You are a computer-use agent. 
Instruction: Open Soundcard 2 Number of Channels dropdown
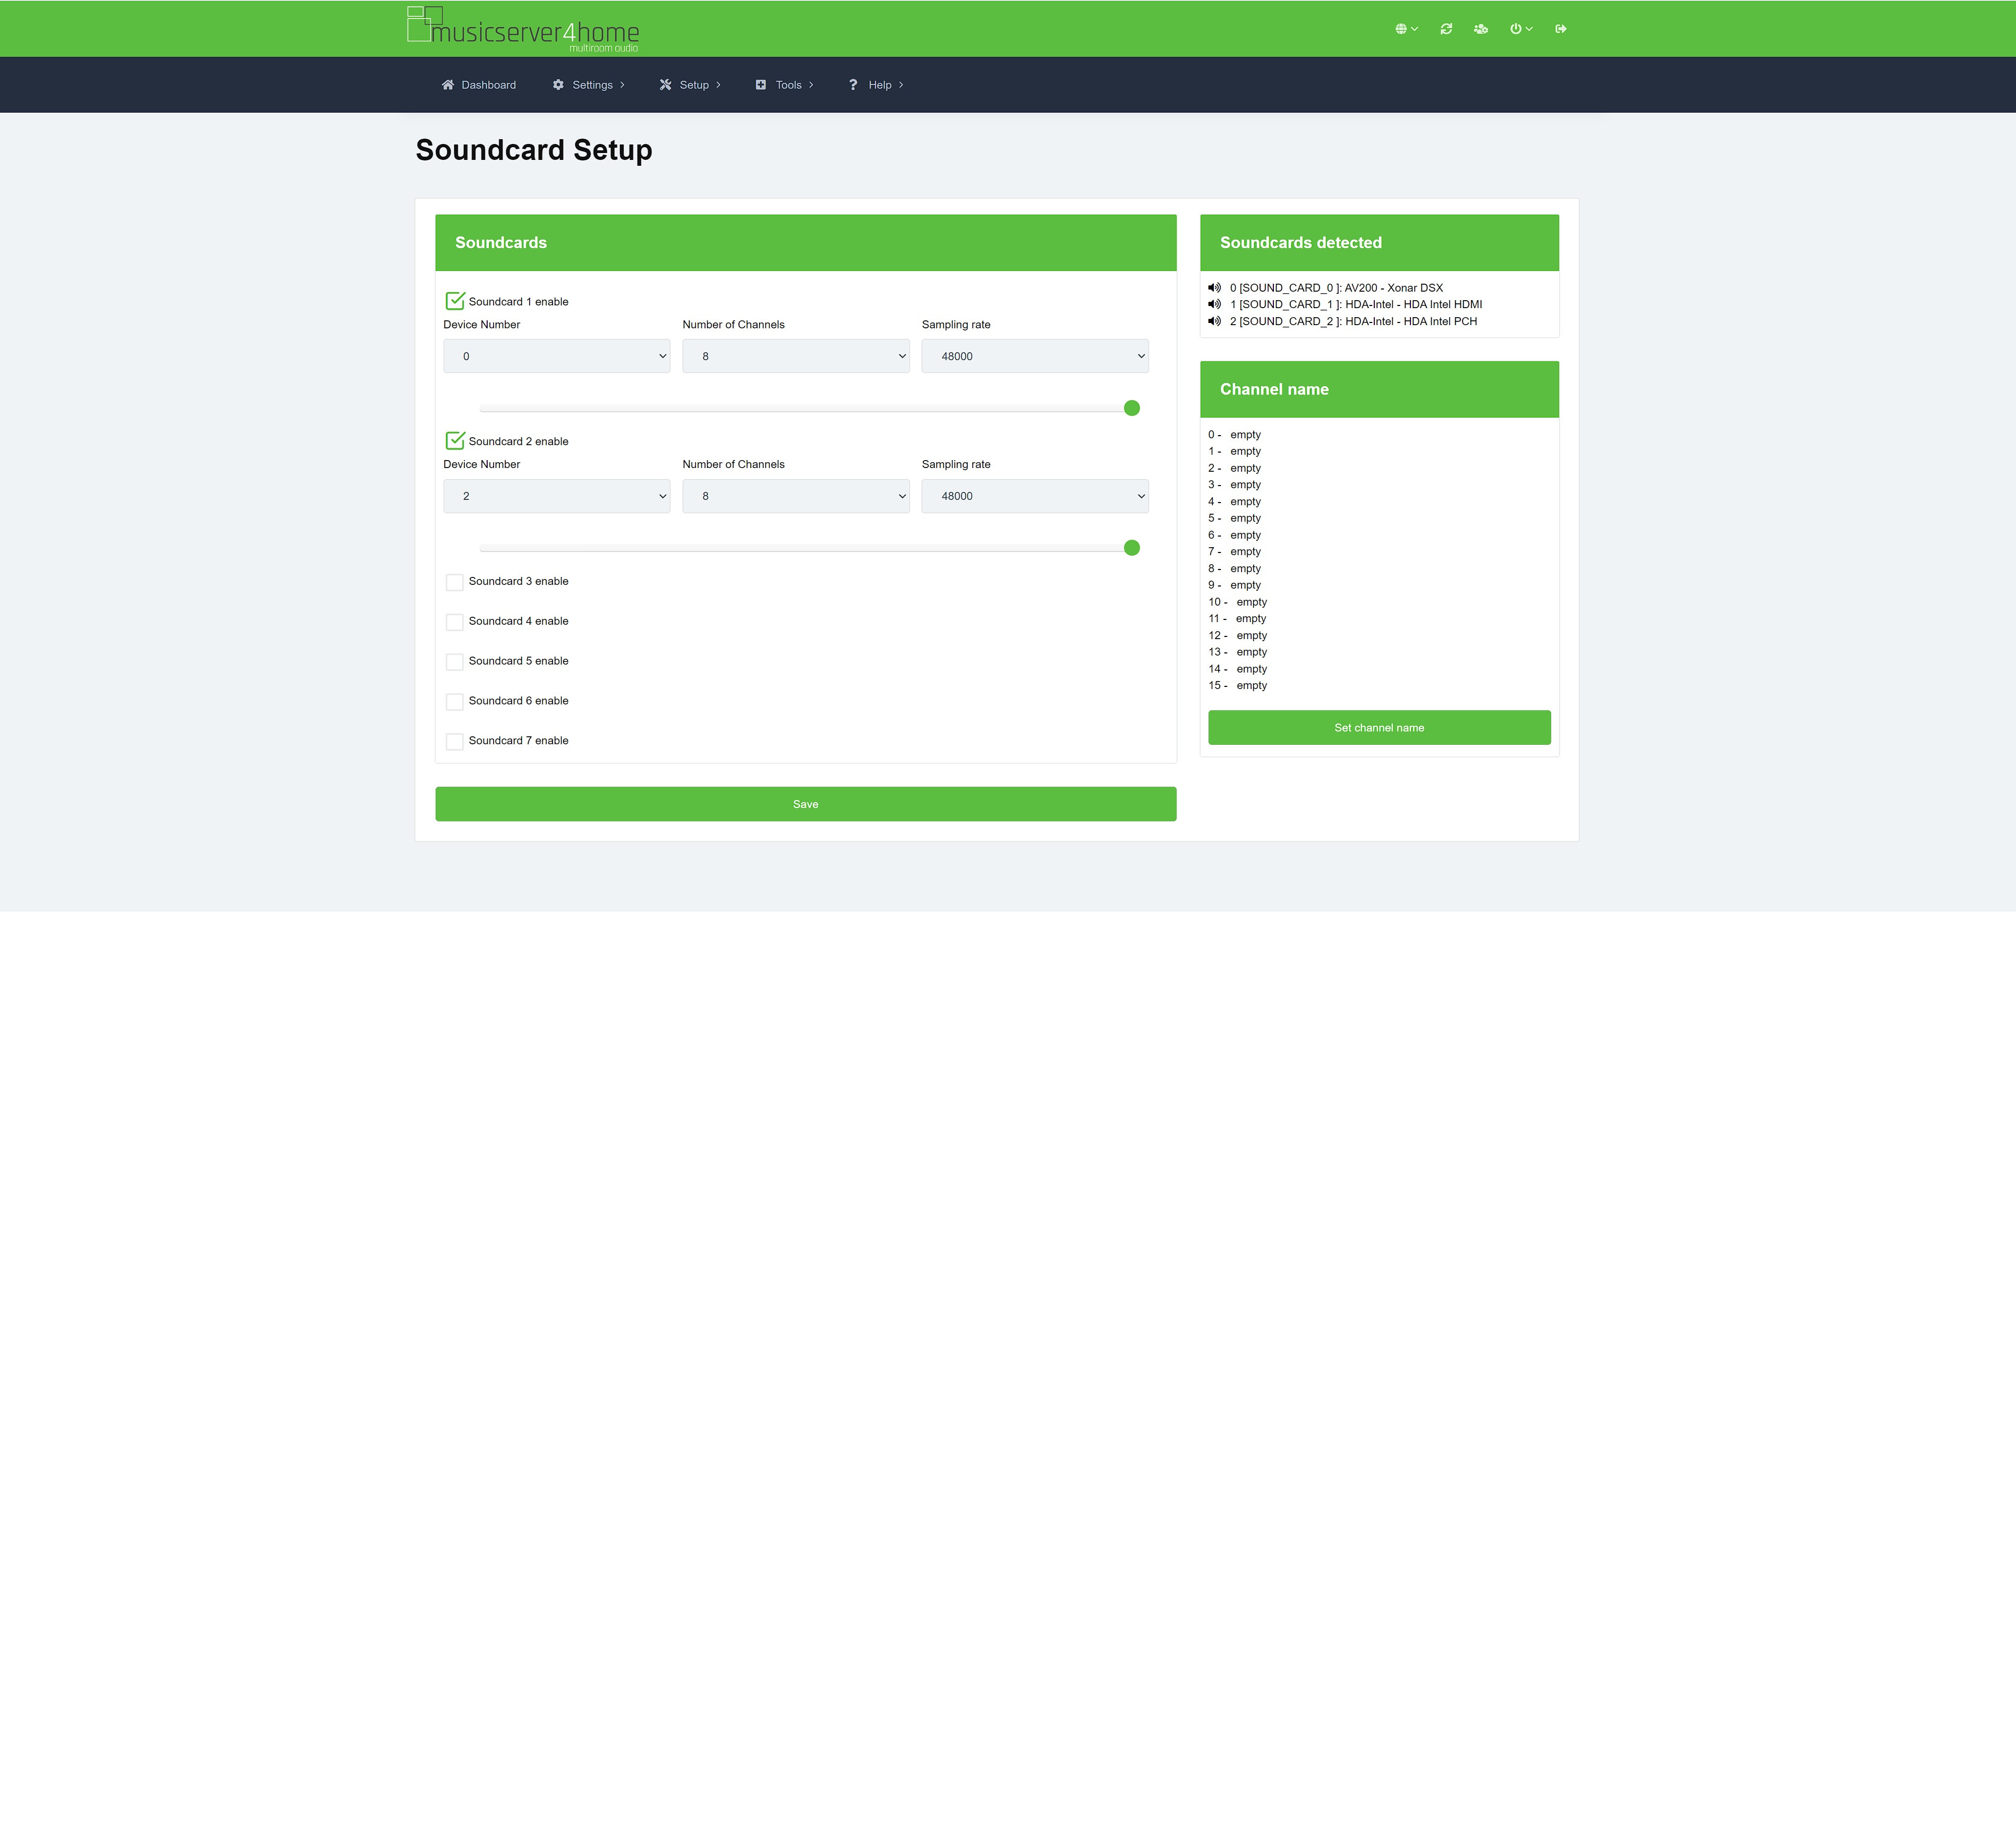(x=795, y=496)
